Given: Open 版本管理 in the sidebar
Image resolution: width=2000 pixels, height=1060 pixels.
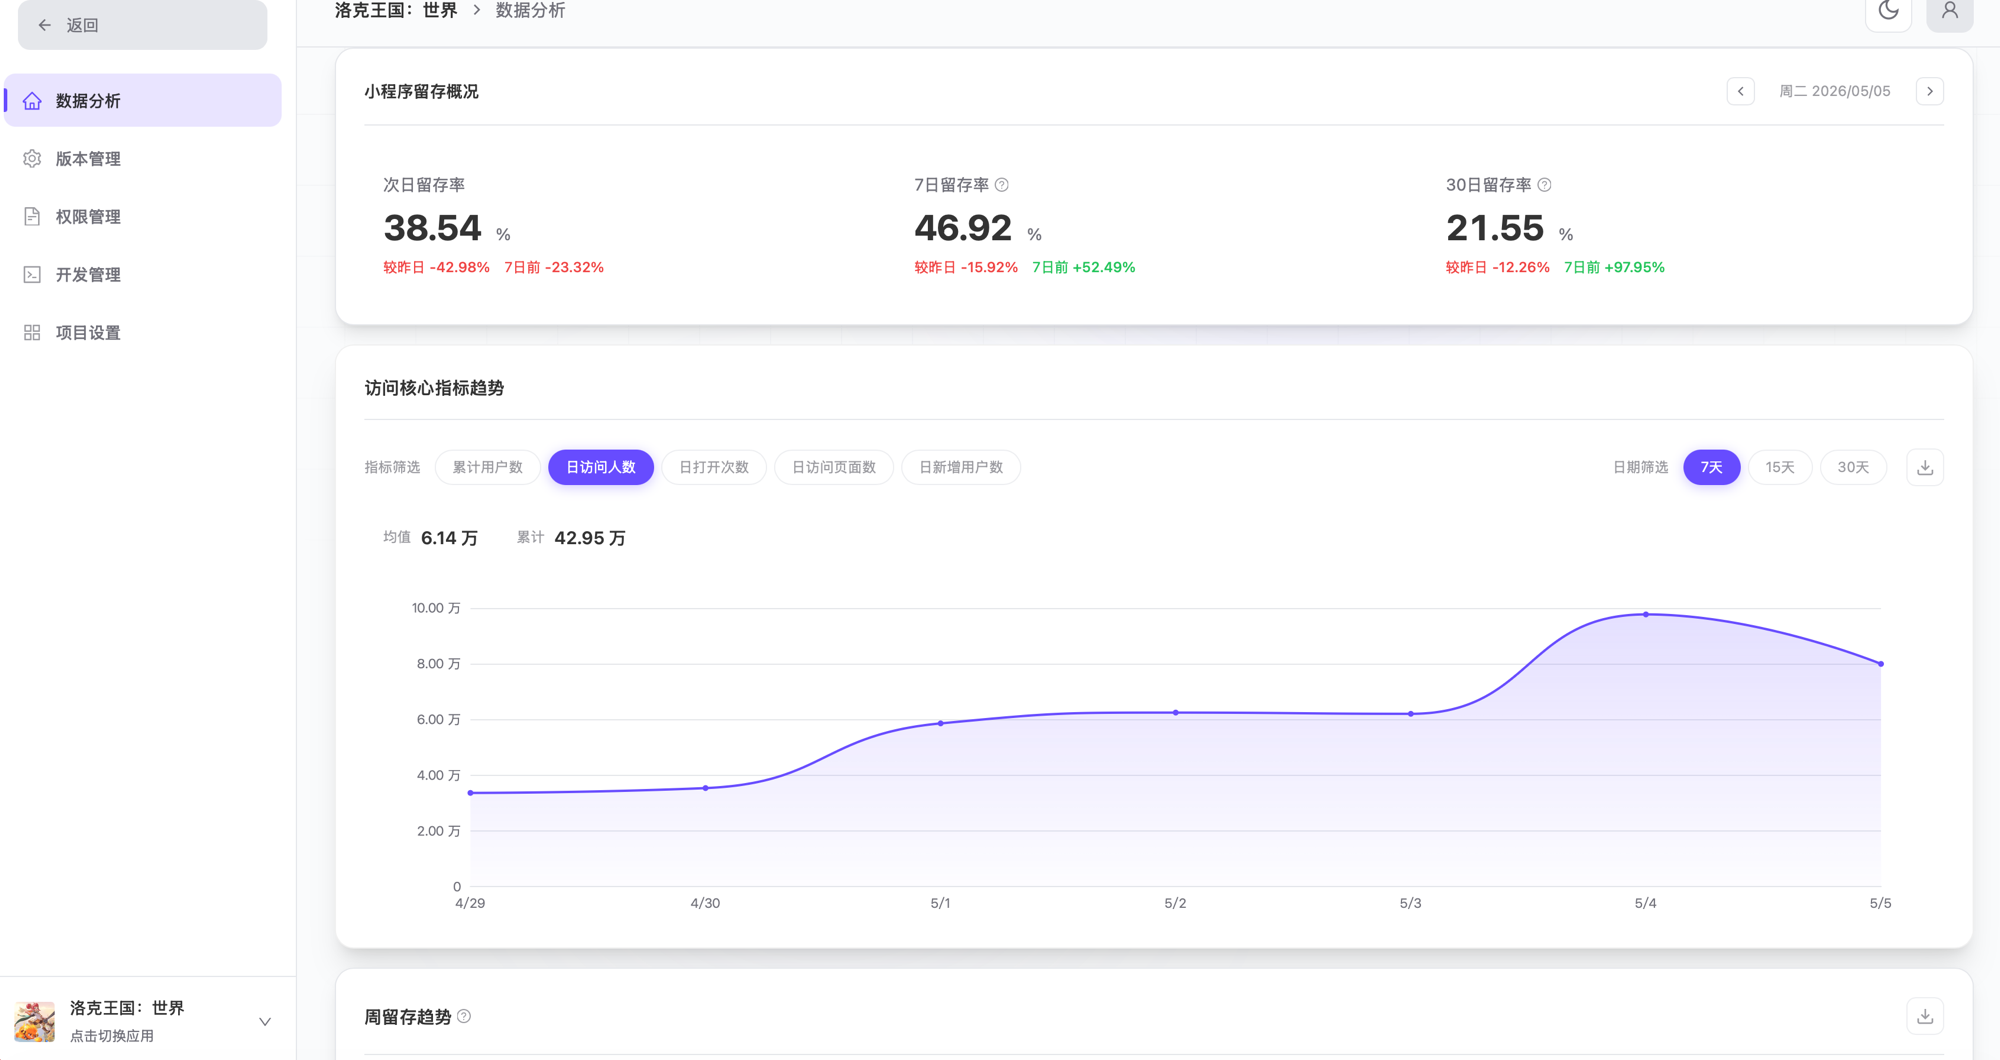Looking at the screenshot, I should click(x=143, y=158).
